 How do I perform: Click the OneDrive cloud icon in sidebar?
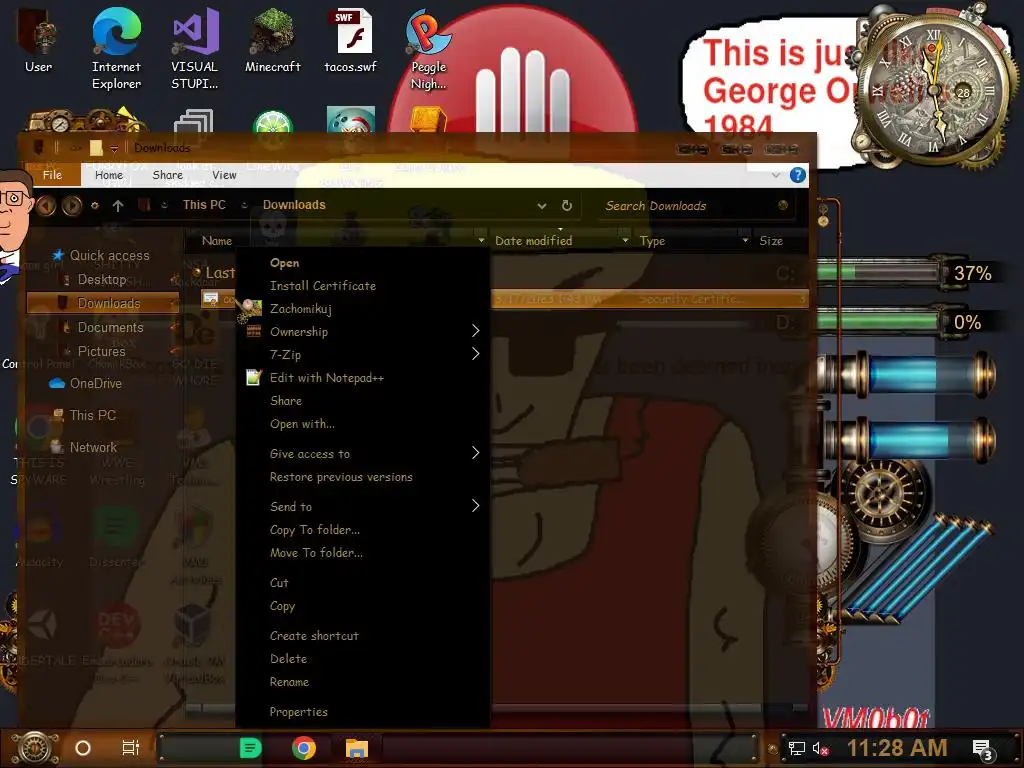tap(57, 383)
